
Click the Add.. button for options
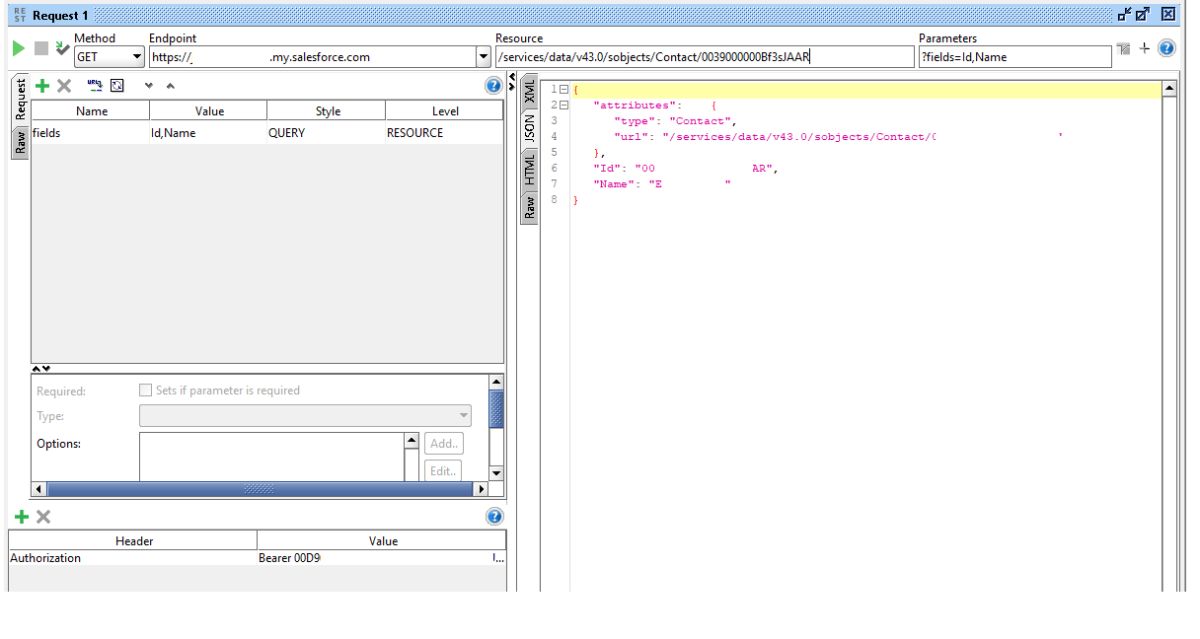[x=444, y=443]
